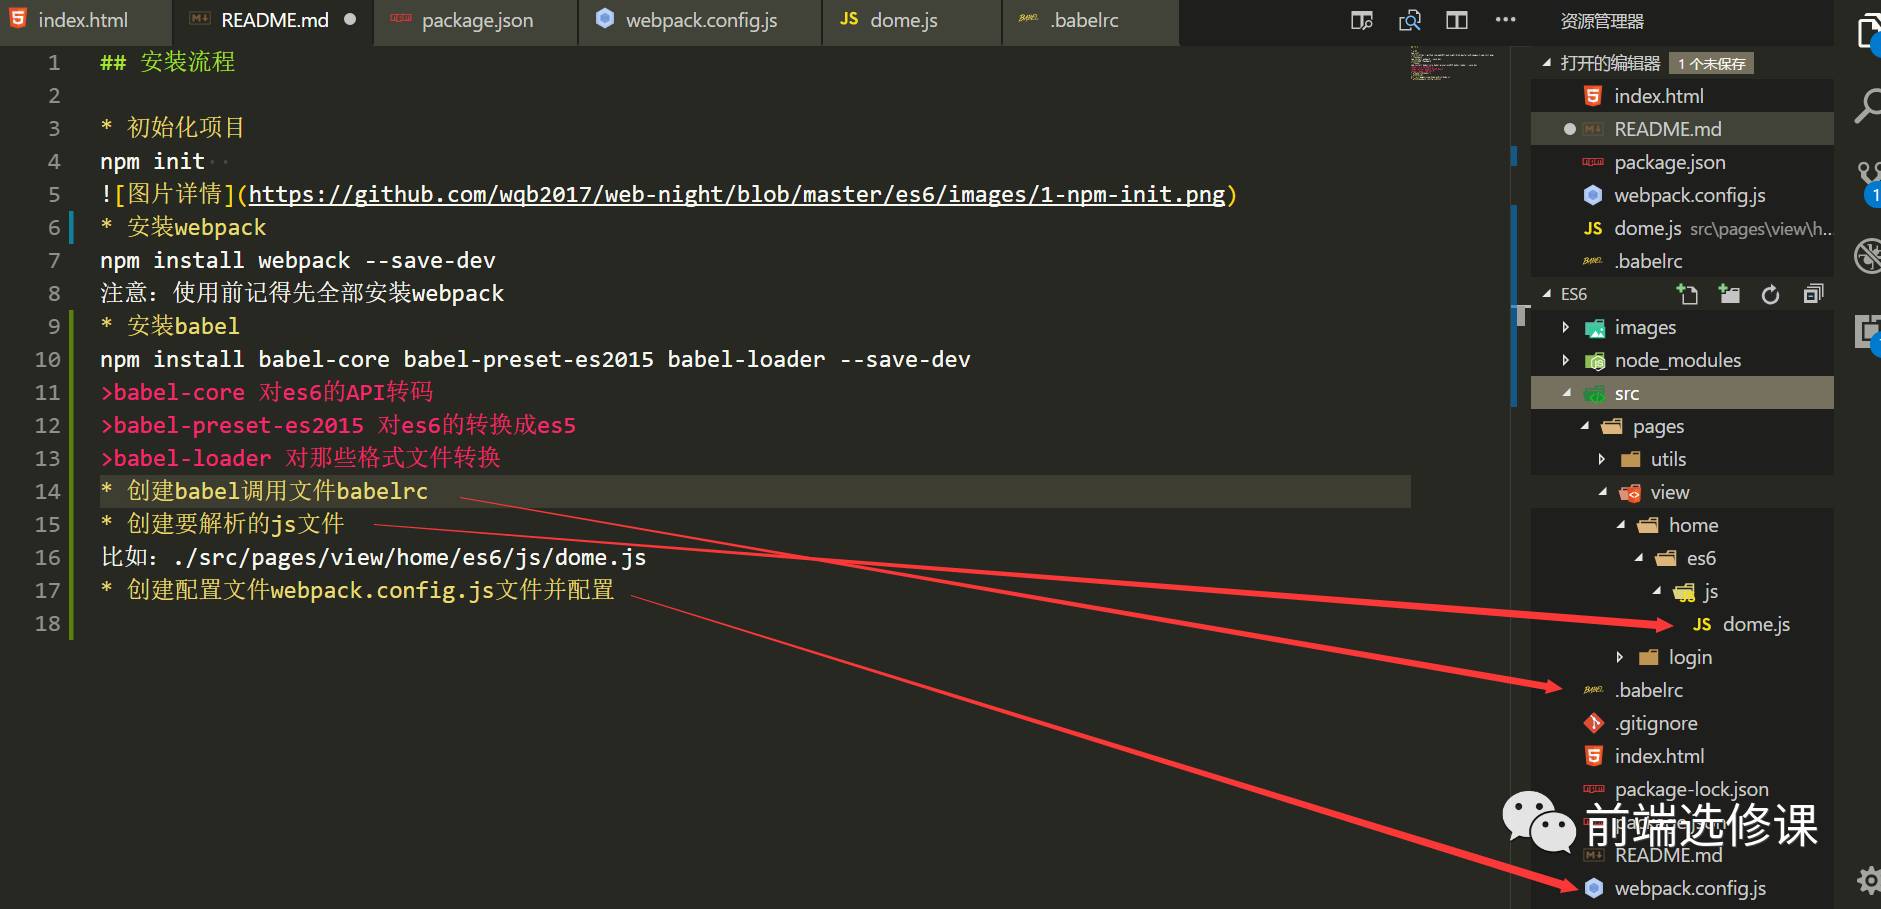Image resolution: width=1881 pixels, height=909 pixels.
Task: Collapse the ES6 workspace section
Action: point(1547,294)
